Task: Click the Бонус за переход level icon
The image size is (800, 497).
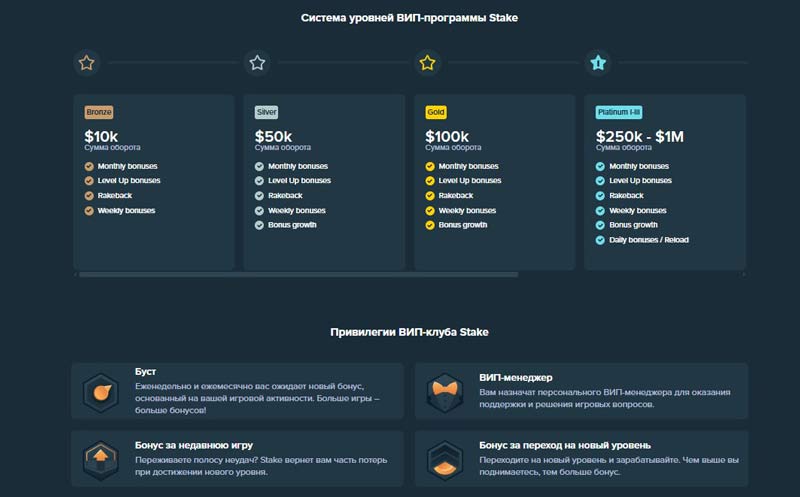Action: point(445,458)
